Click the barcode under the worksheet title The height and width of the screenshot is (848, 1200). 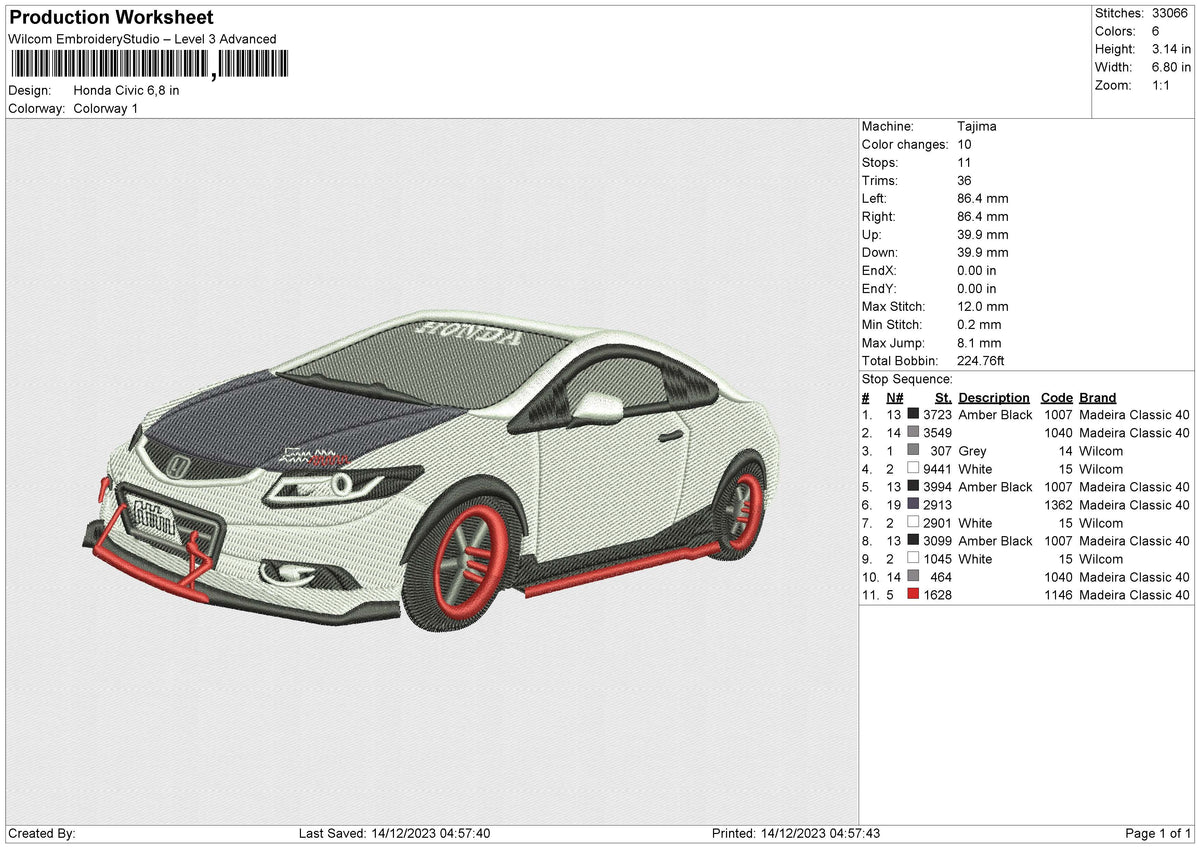click(x=148, y=65)
